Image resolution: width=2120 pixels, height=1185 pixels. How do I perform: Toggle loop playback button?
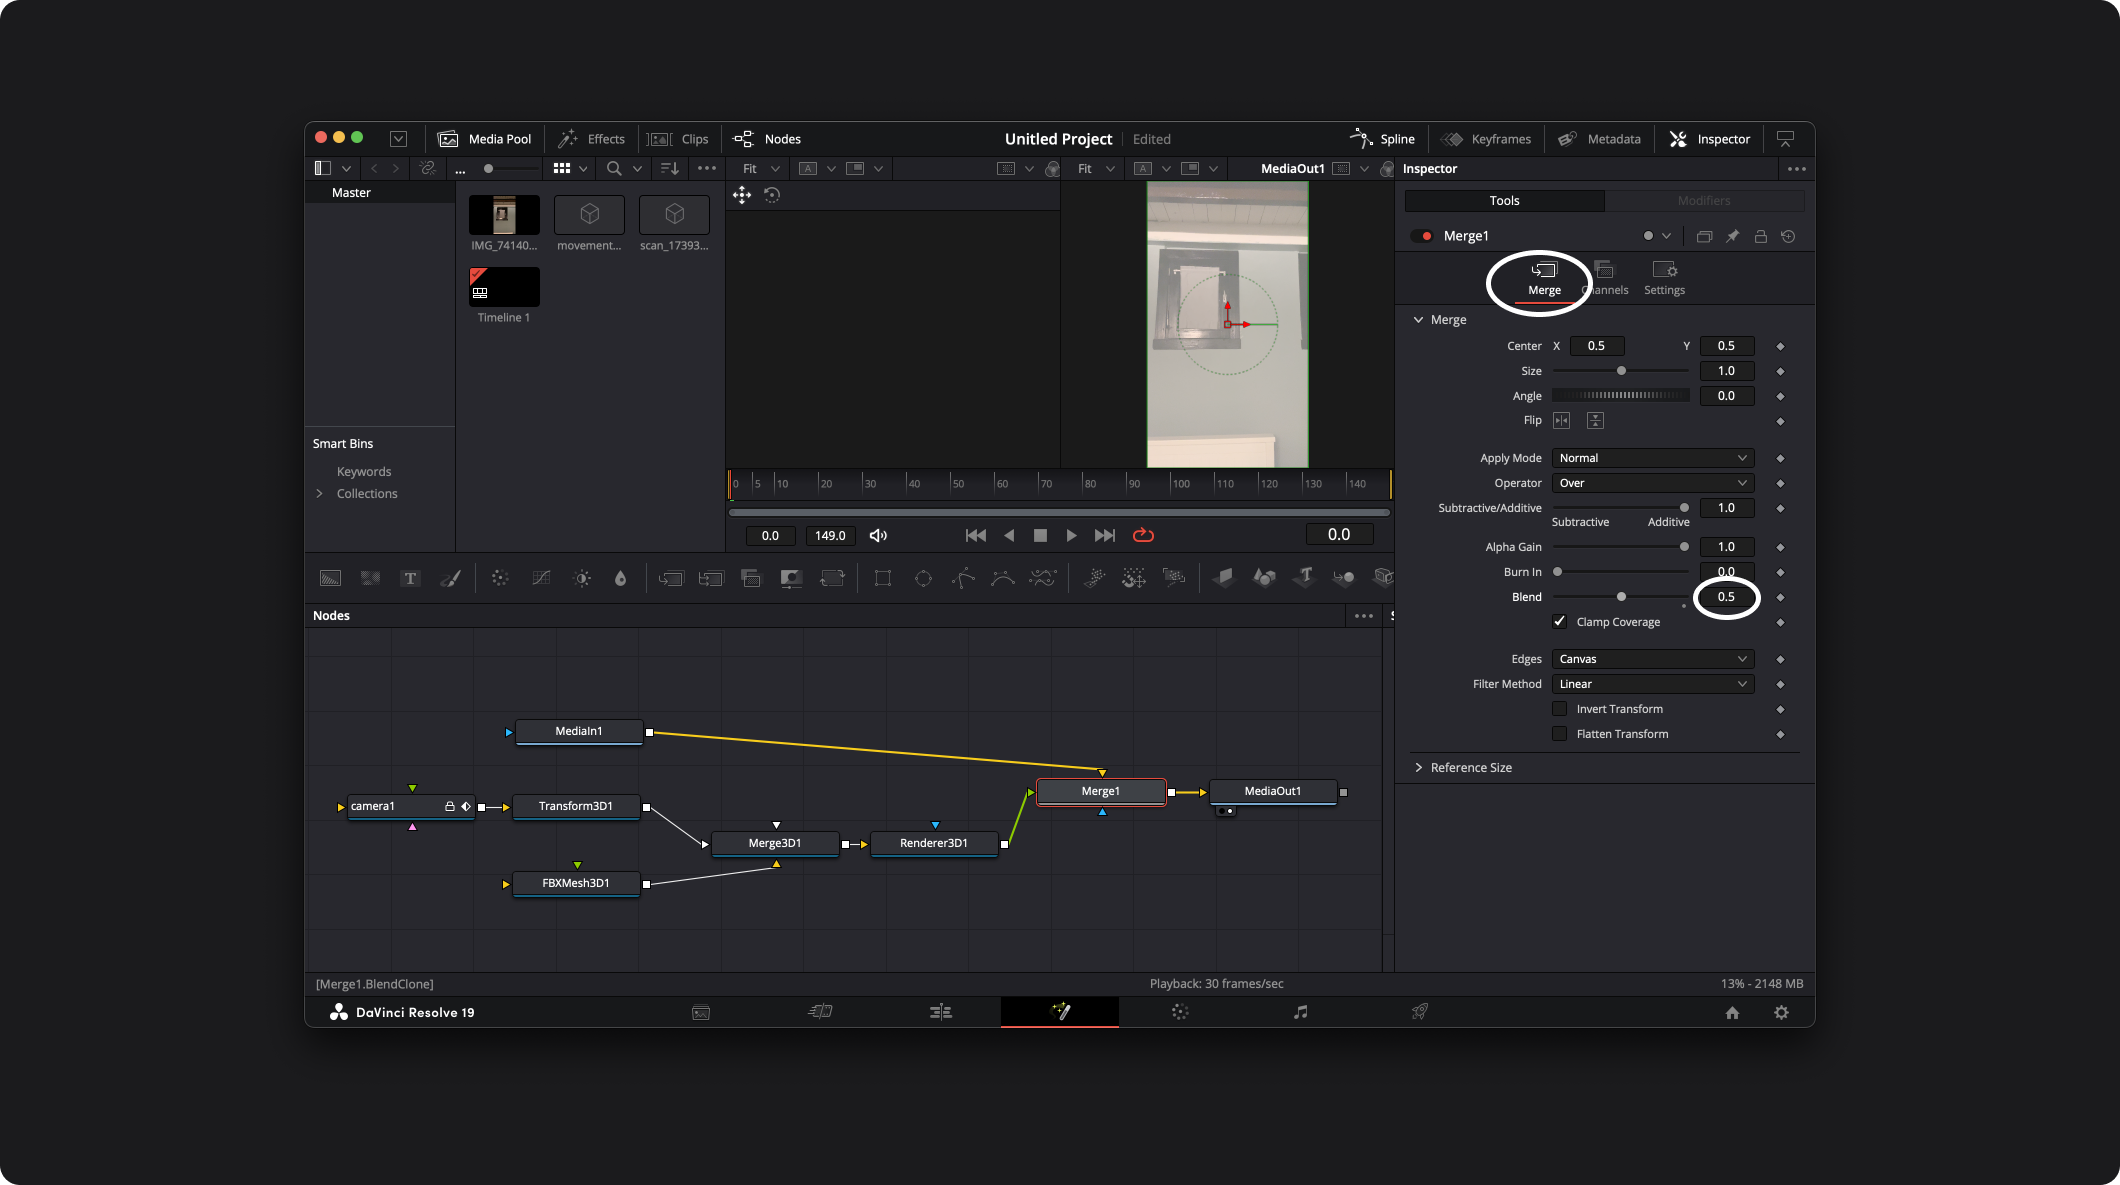pyautogui.click(x=1143, y=535)
